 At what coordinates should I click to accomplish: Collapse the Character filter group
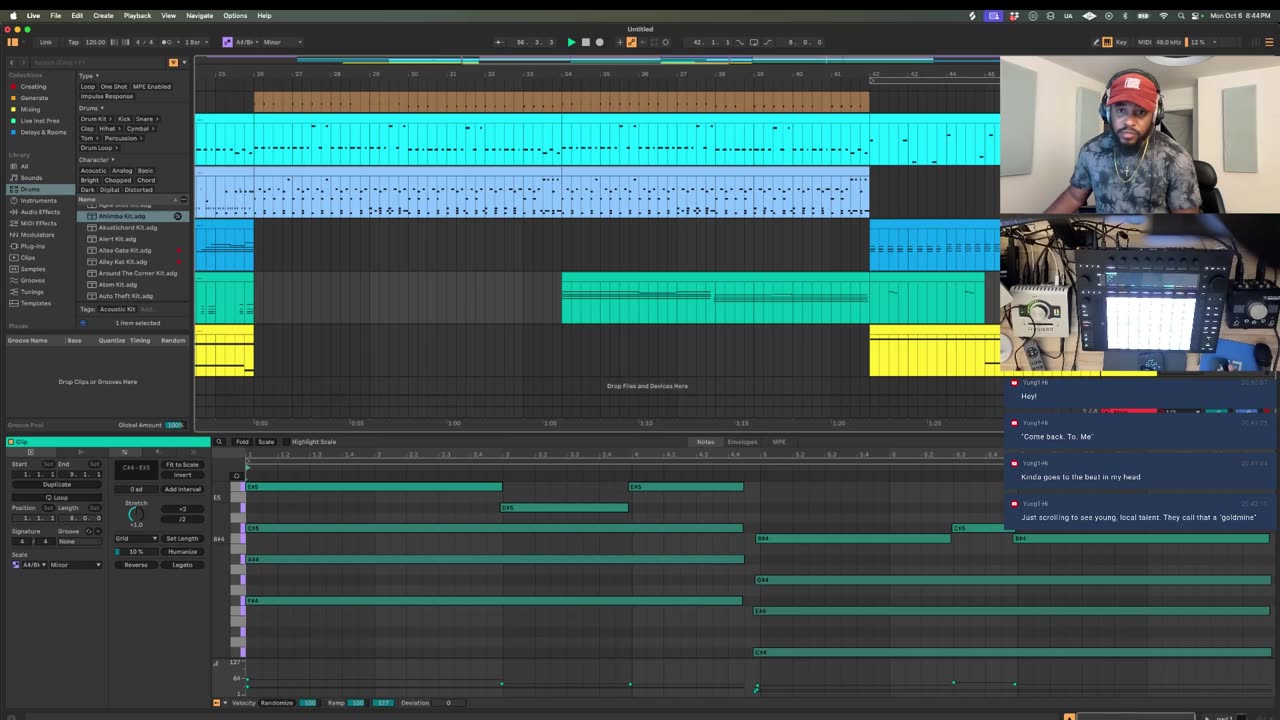(x=95, y=160)
